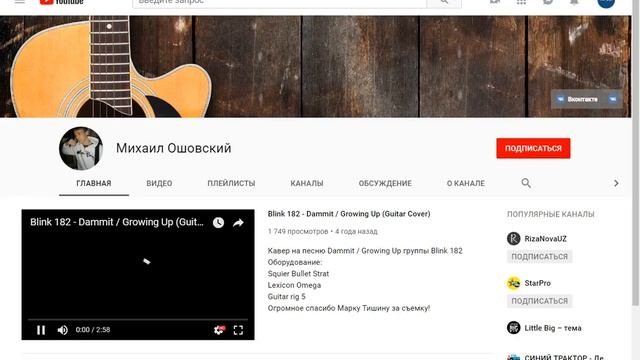Click the player's Share arrow icon
The height and width of the screenshot is (360, 640).
click(238, 222)
